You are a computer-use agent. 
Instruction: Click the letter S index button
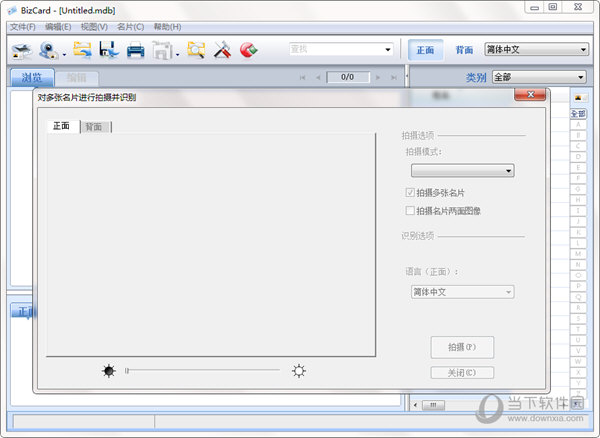pos(578,319)
